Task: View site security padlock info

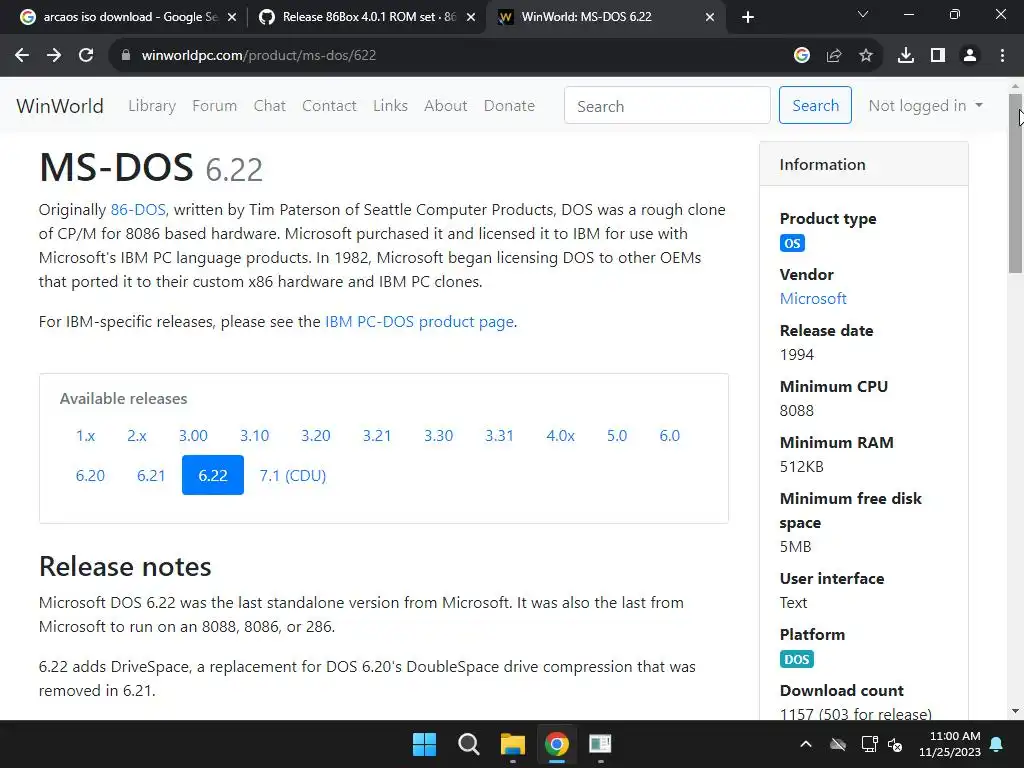Action: coord(126,56)
